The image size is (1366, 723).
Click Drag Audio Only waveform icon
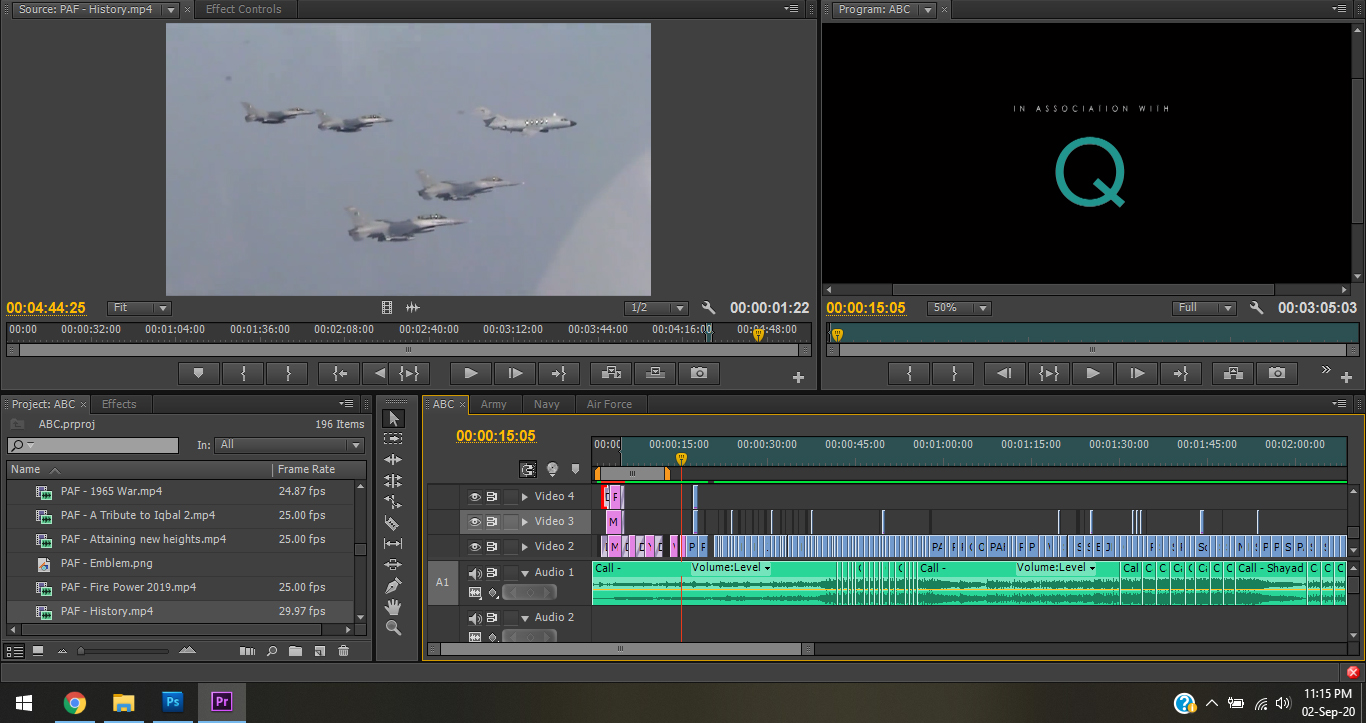[x=413, y=308]
